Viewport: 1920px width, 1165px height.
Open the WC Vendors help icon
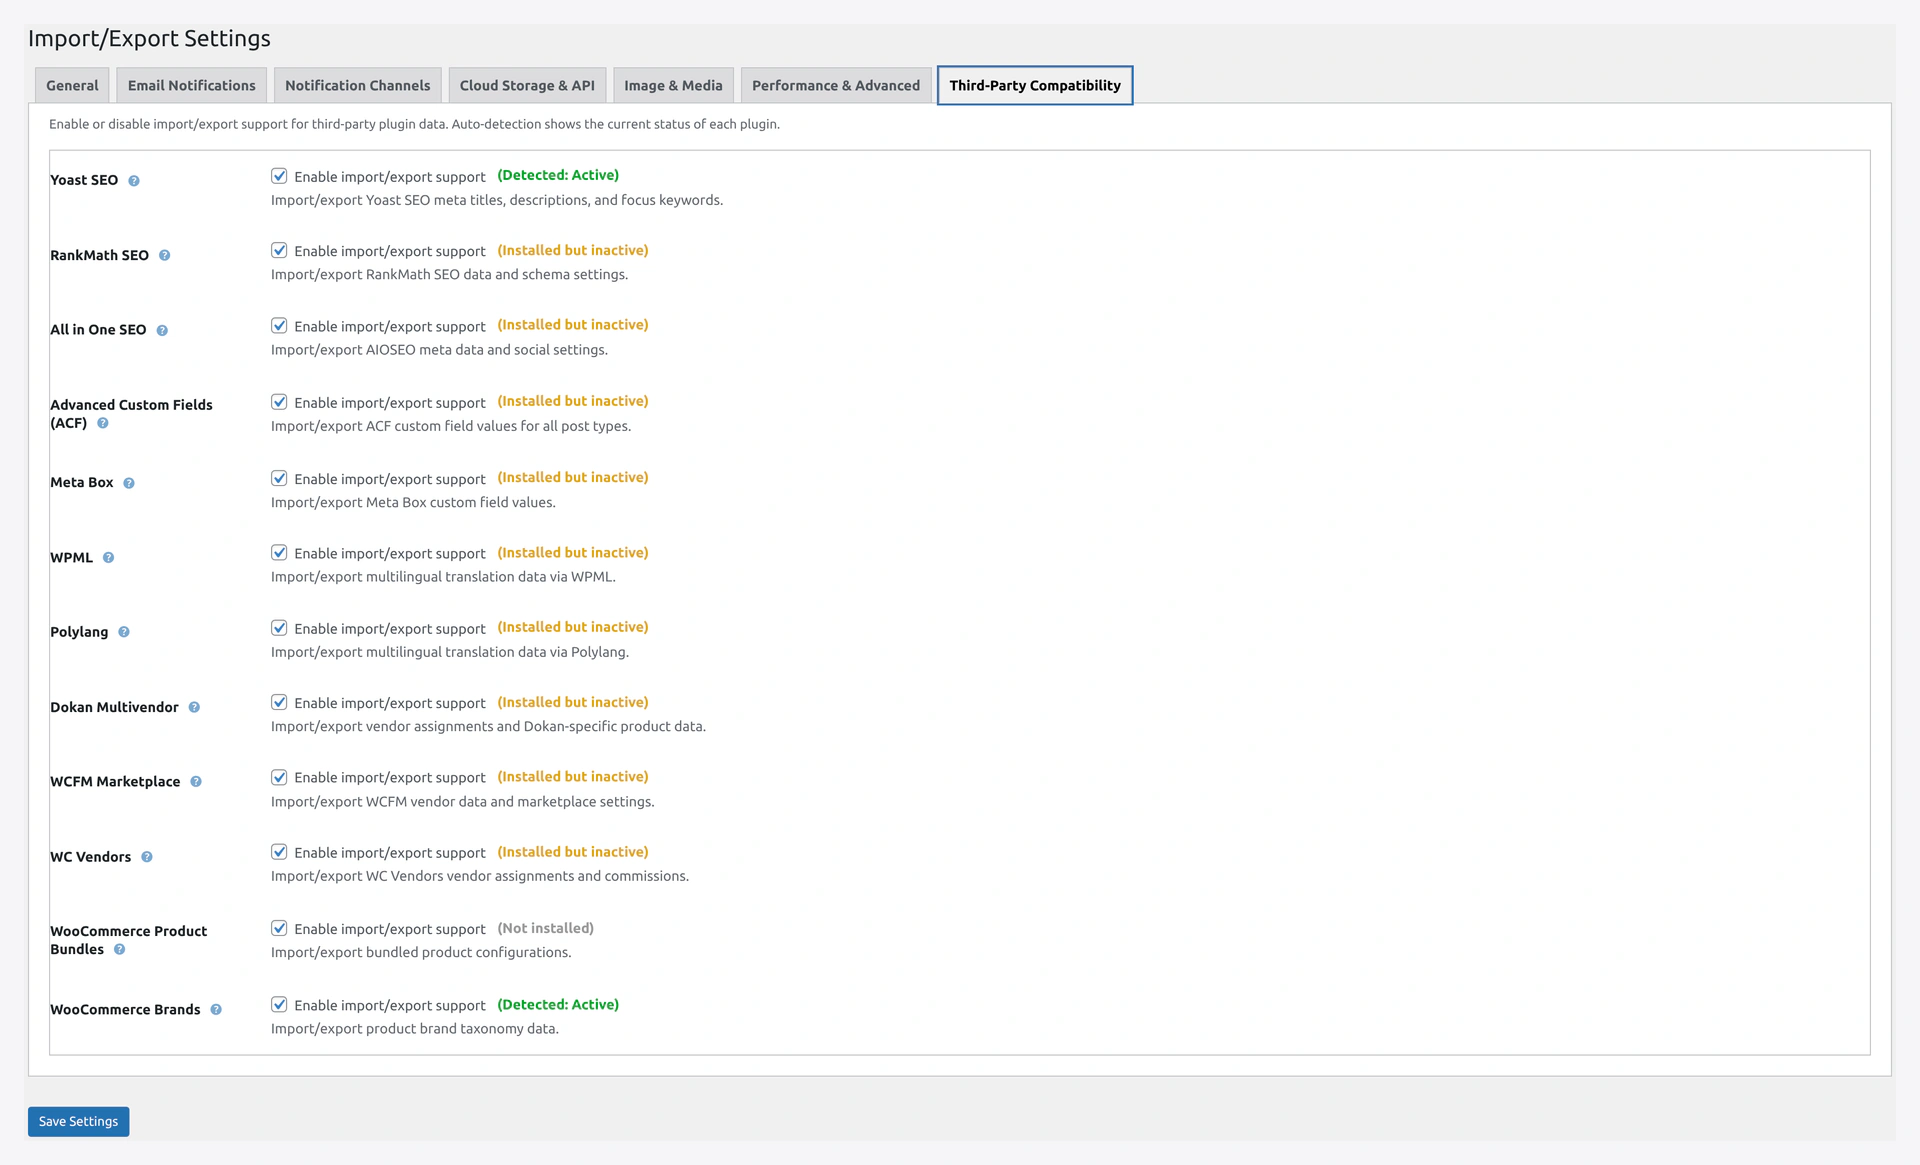(147, 857)
